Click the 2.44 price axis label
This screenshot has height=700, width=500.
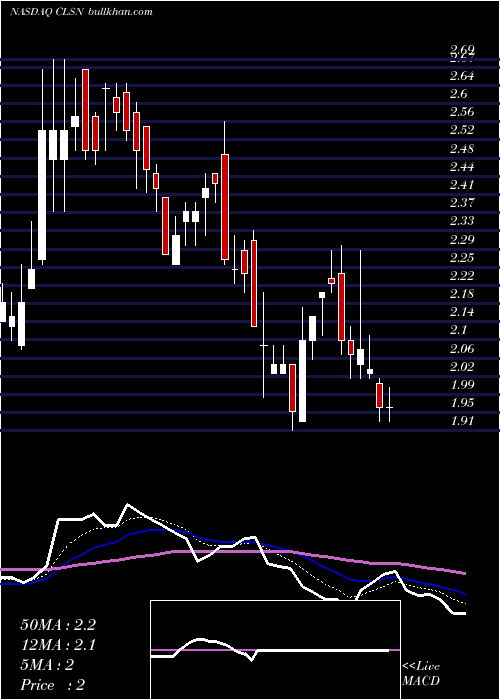coord(462,167)
